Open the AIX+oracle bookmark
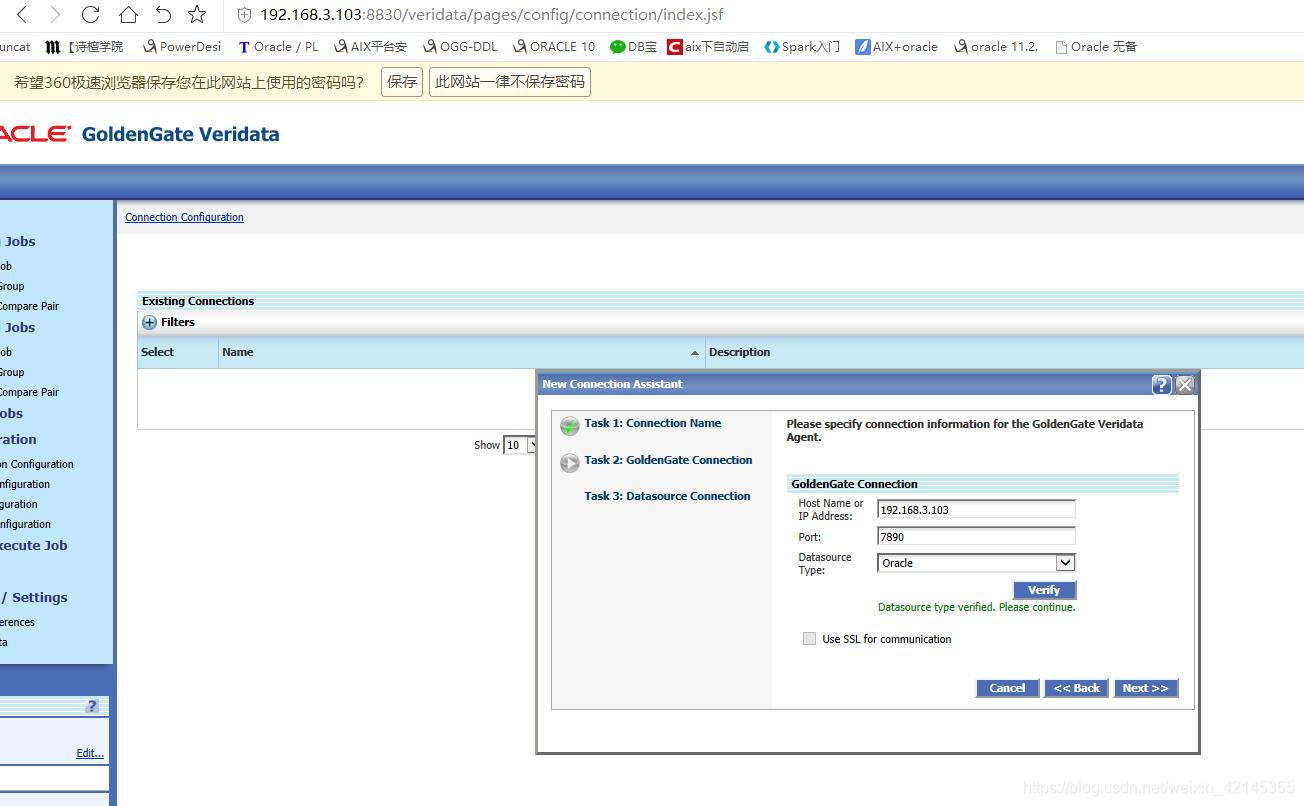 (896, 47)
